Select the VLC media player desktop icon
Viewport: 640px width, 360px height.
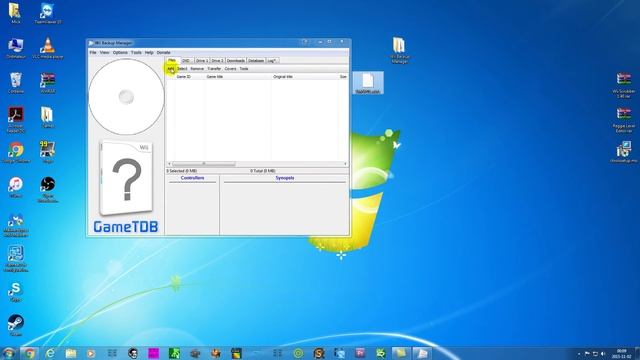click(x=48, y=49)
